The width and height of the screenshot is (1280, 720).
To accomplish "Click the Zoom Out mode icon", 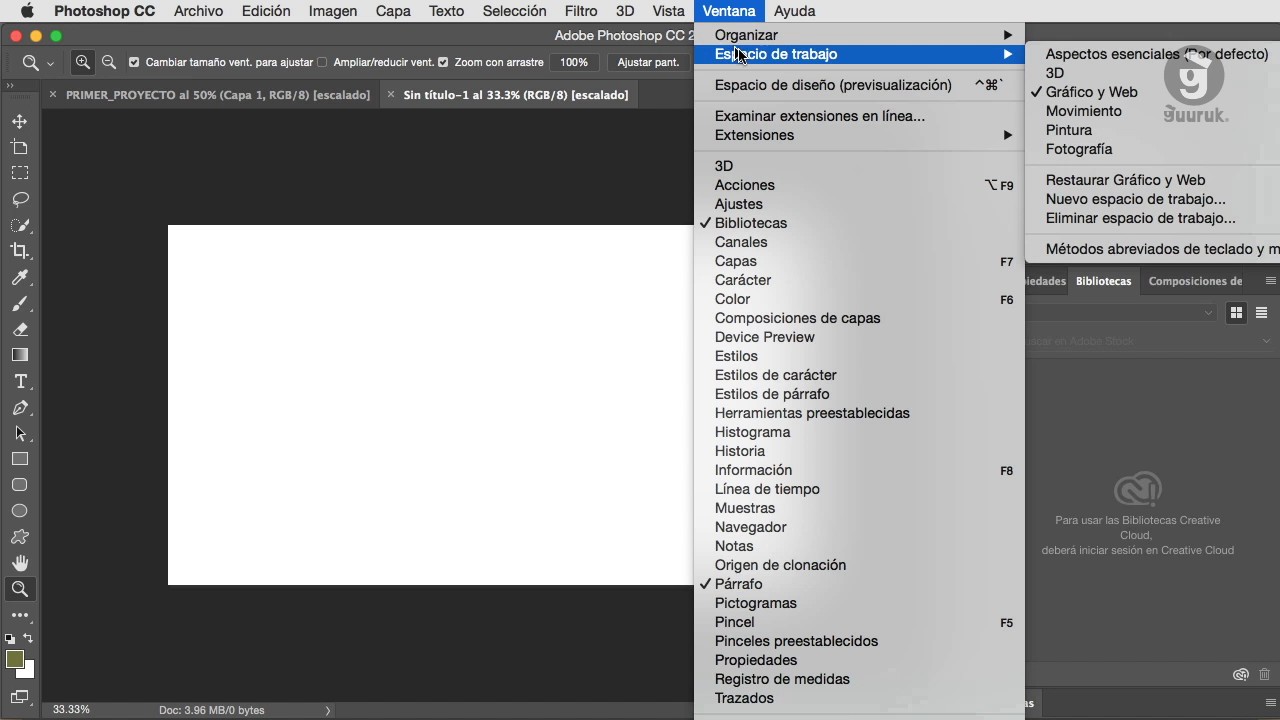I will point(109,62).
